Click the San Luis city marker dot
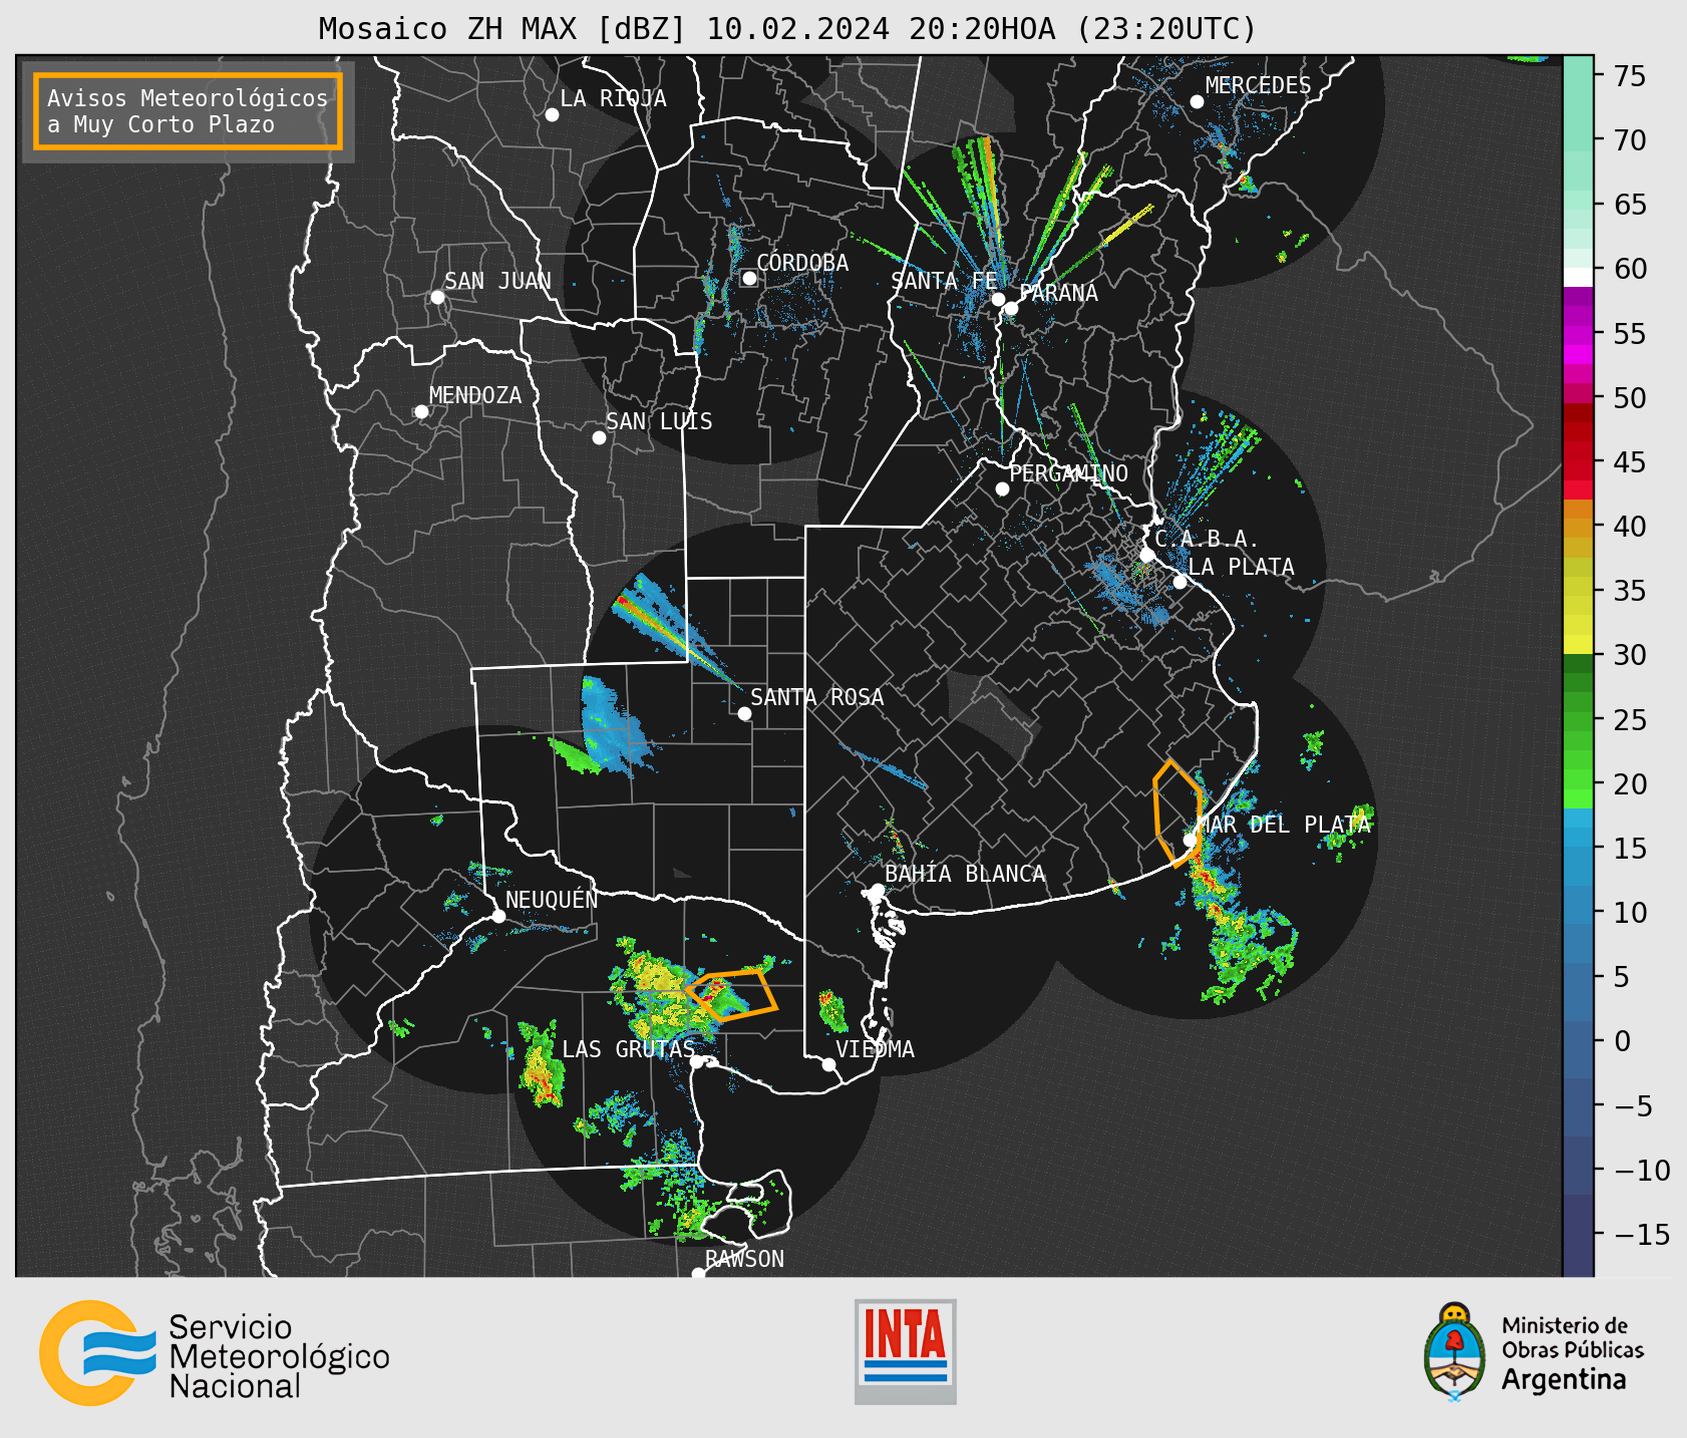This screenshot has height=1438, width=1687. [x=599, y=438]
